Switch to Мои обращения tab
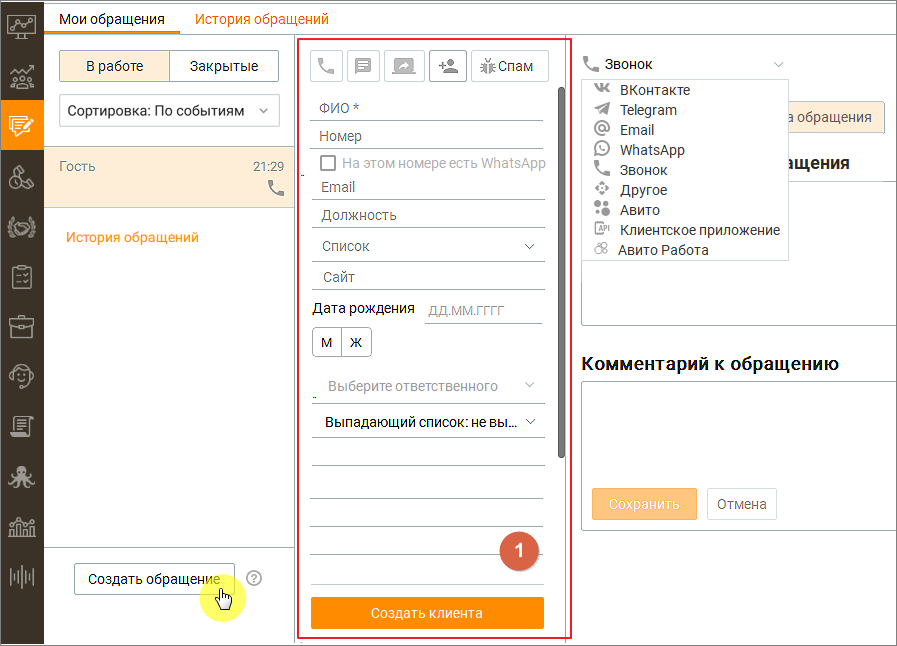 tap(112, 19)
